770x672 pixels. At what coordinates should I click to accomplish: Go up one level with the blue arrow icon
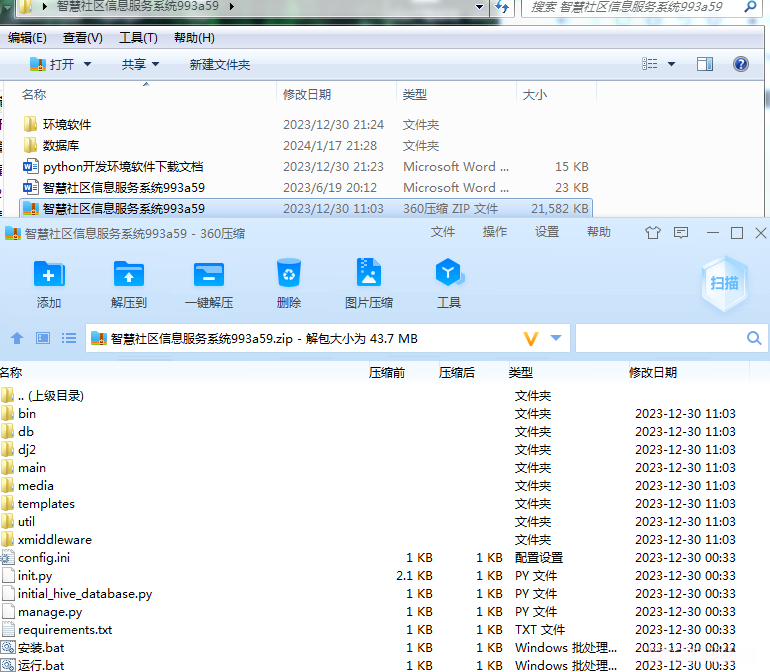[17, 338]
